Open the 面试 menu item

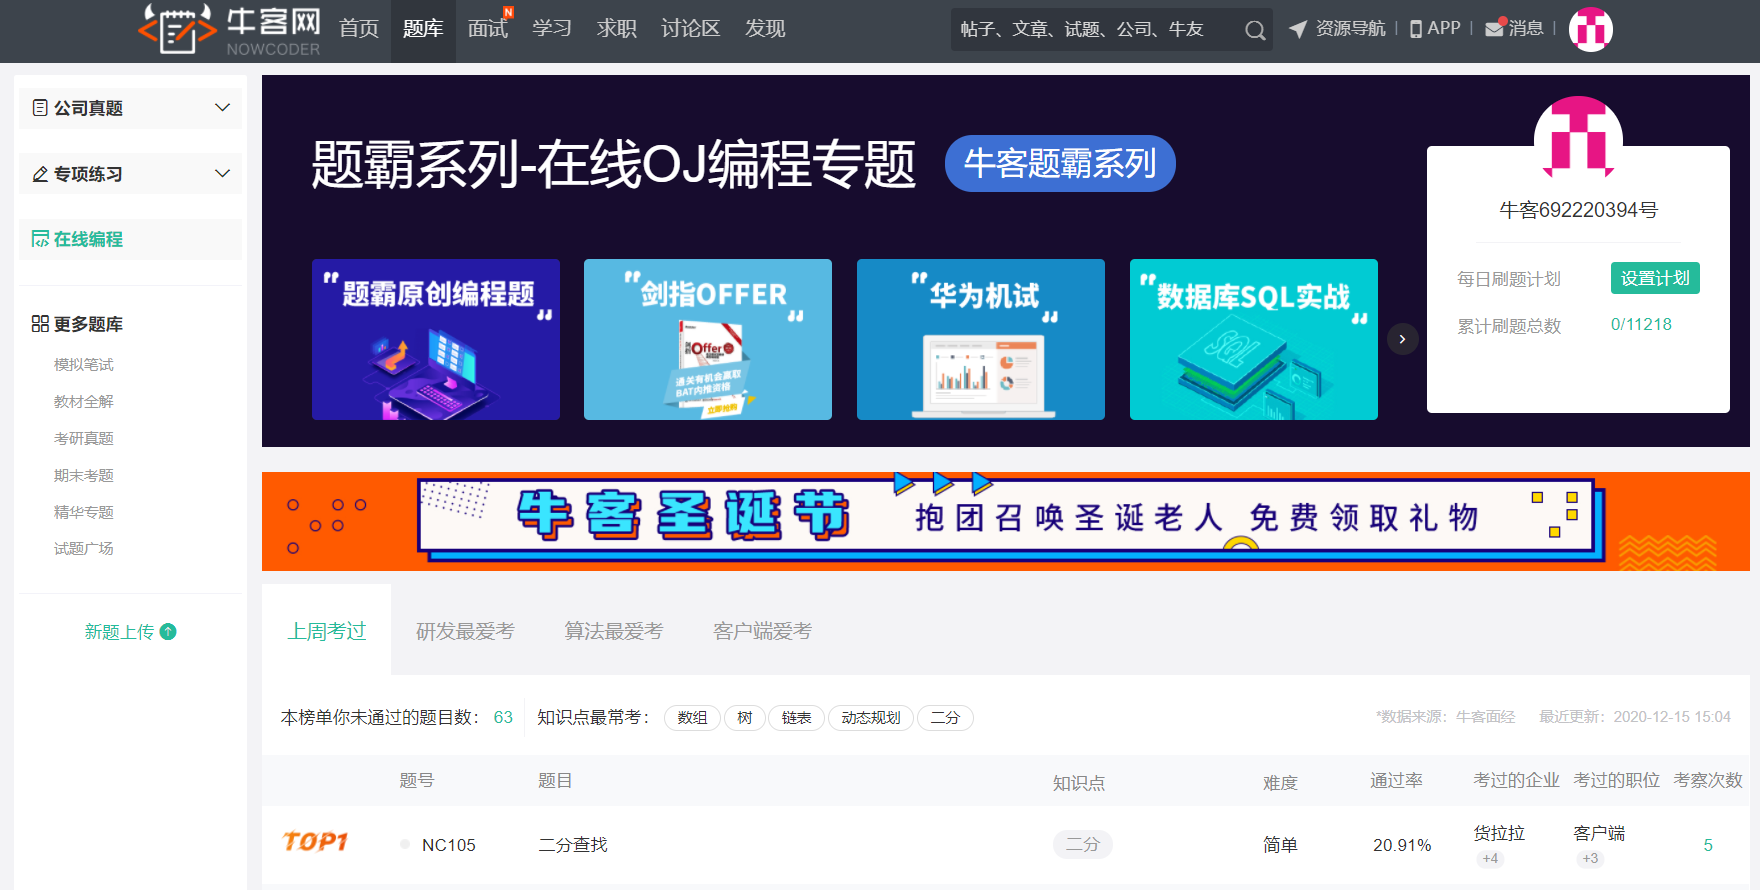click(x=488, y=29)
